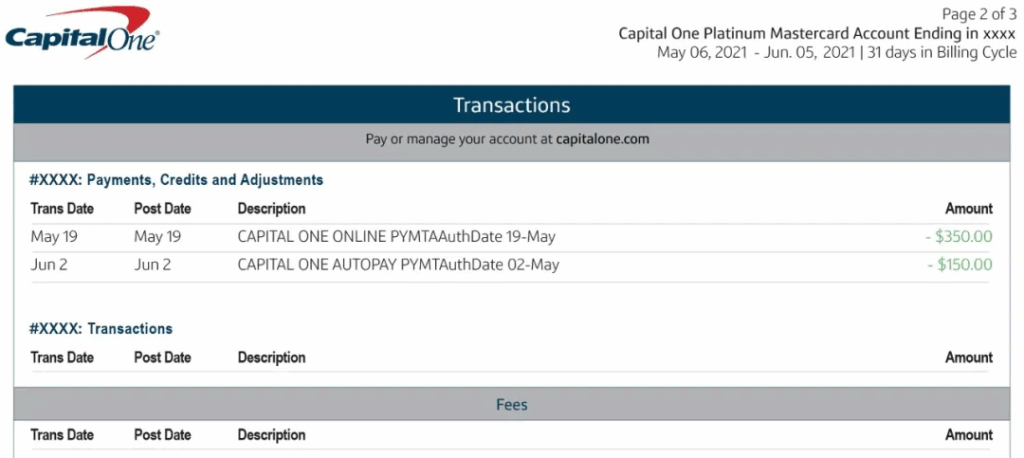Viewport: 1024px width, 458px height.
Task: Select the May 19 post date cell
Action: (157, 237)
